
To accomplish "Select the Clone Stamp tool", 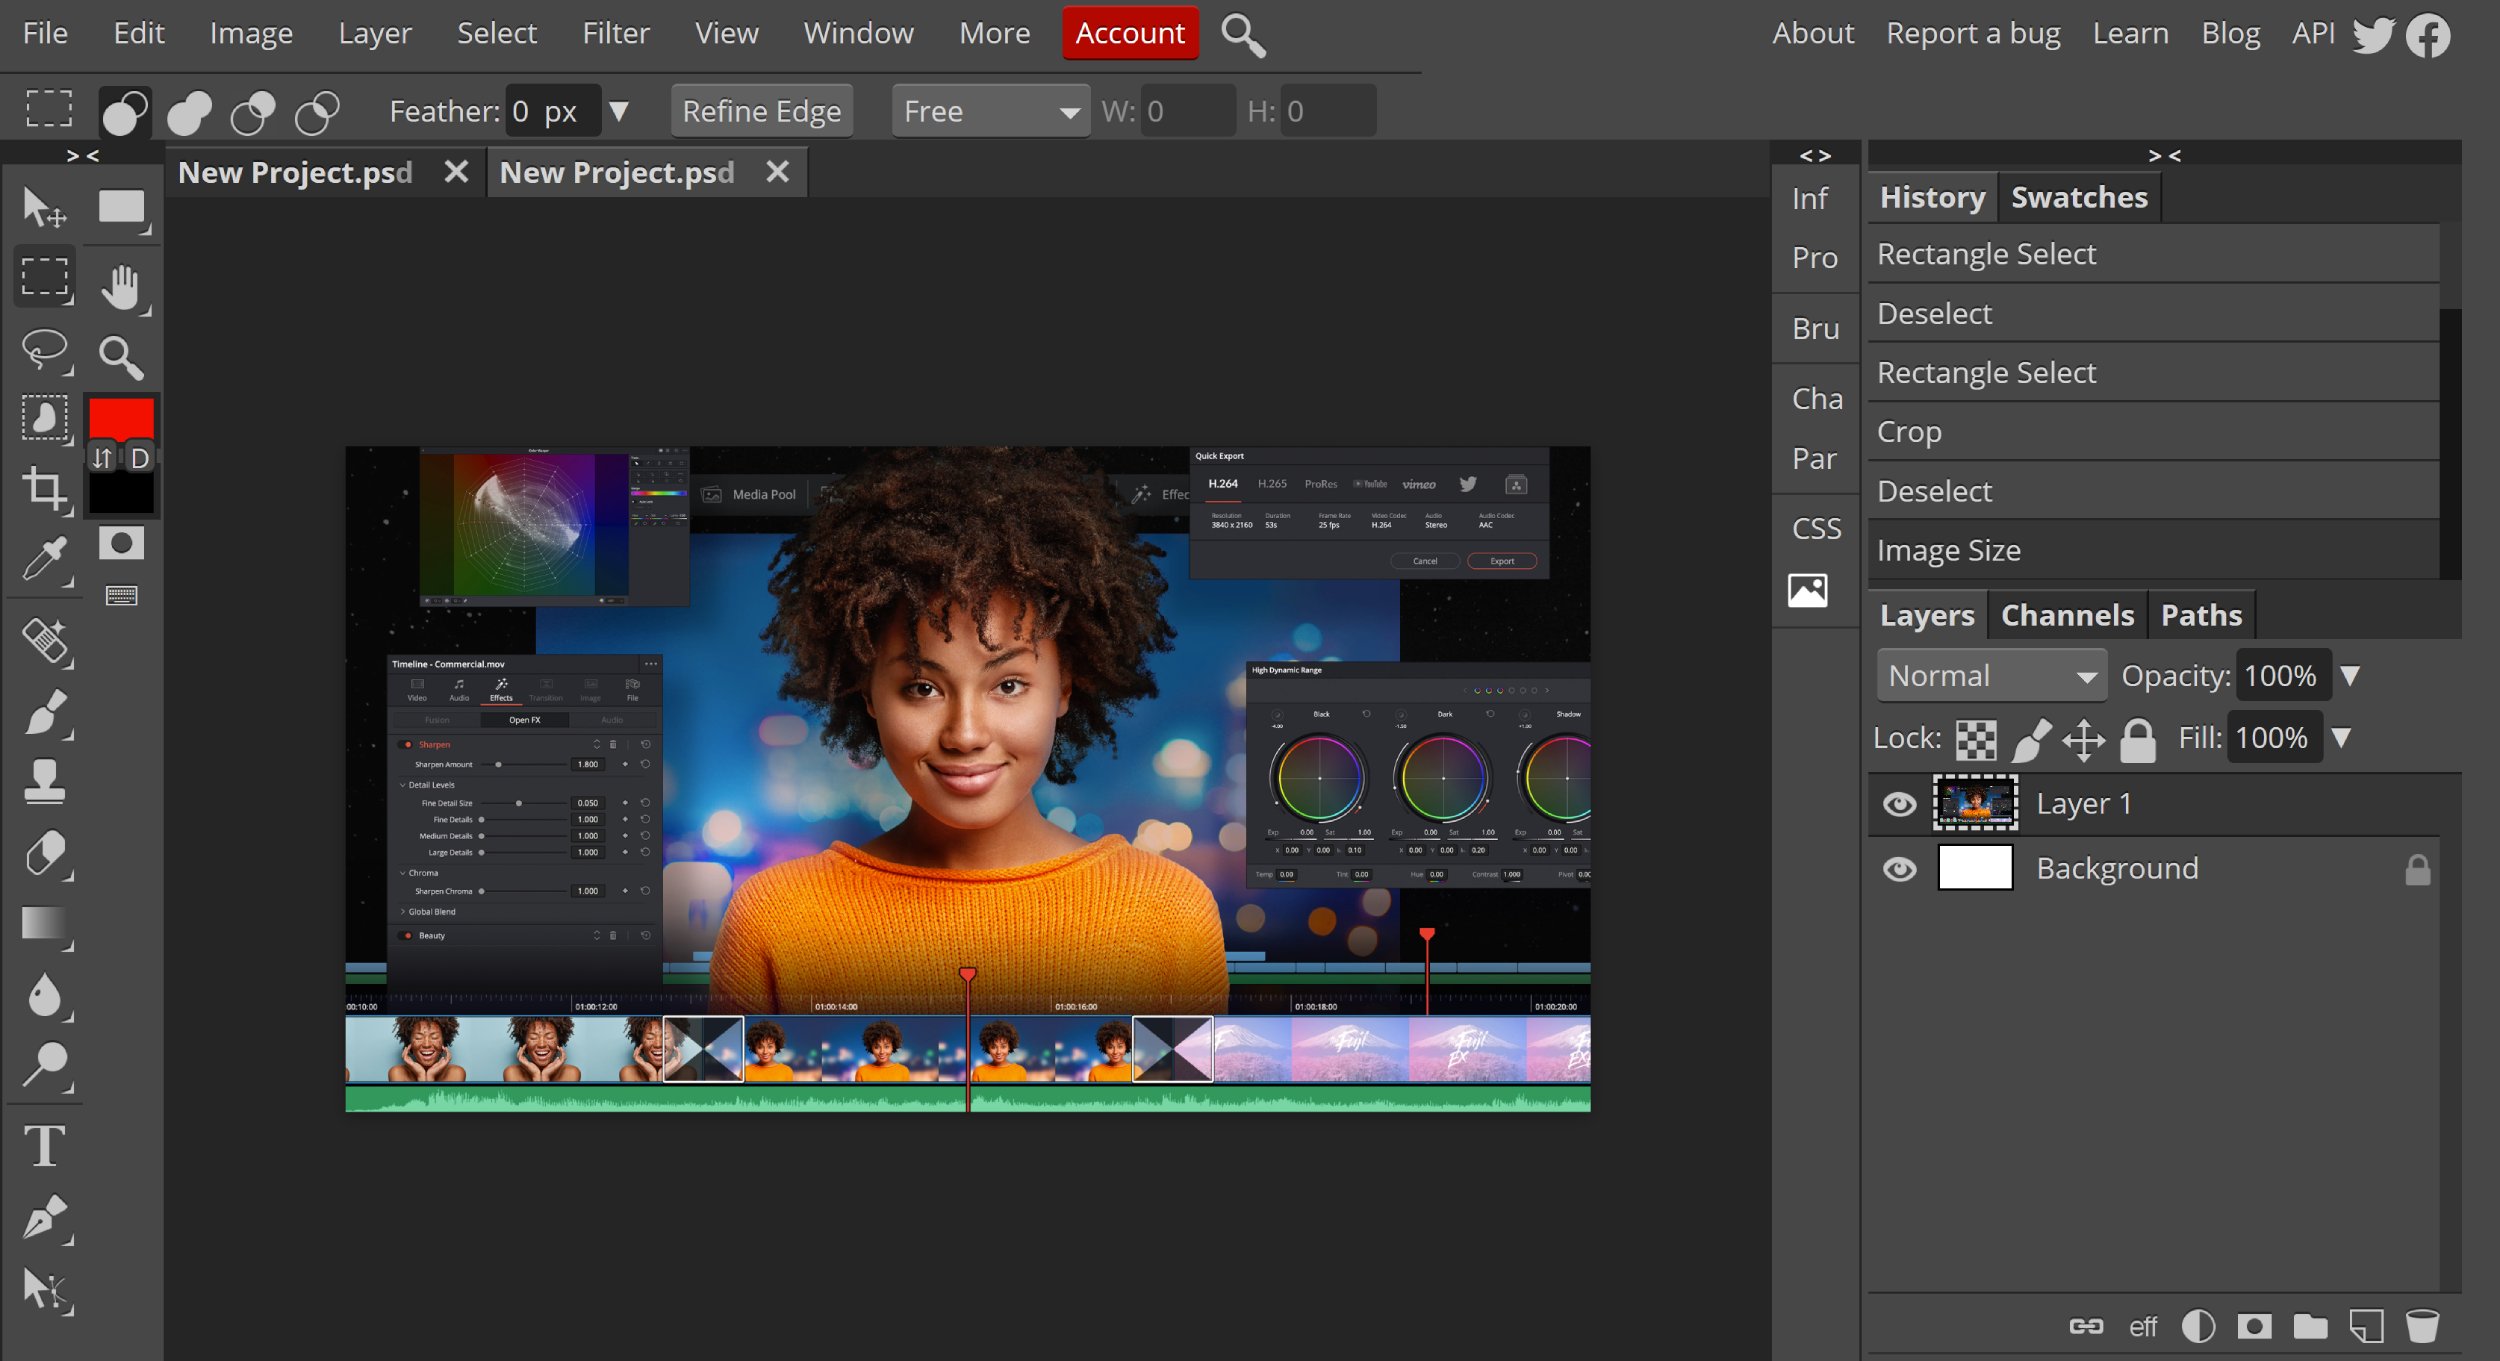I will [x=45, y=782].
